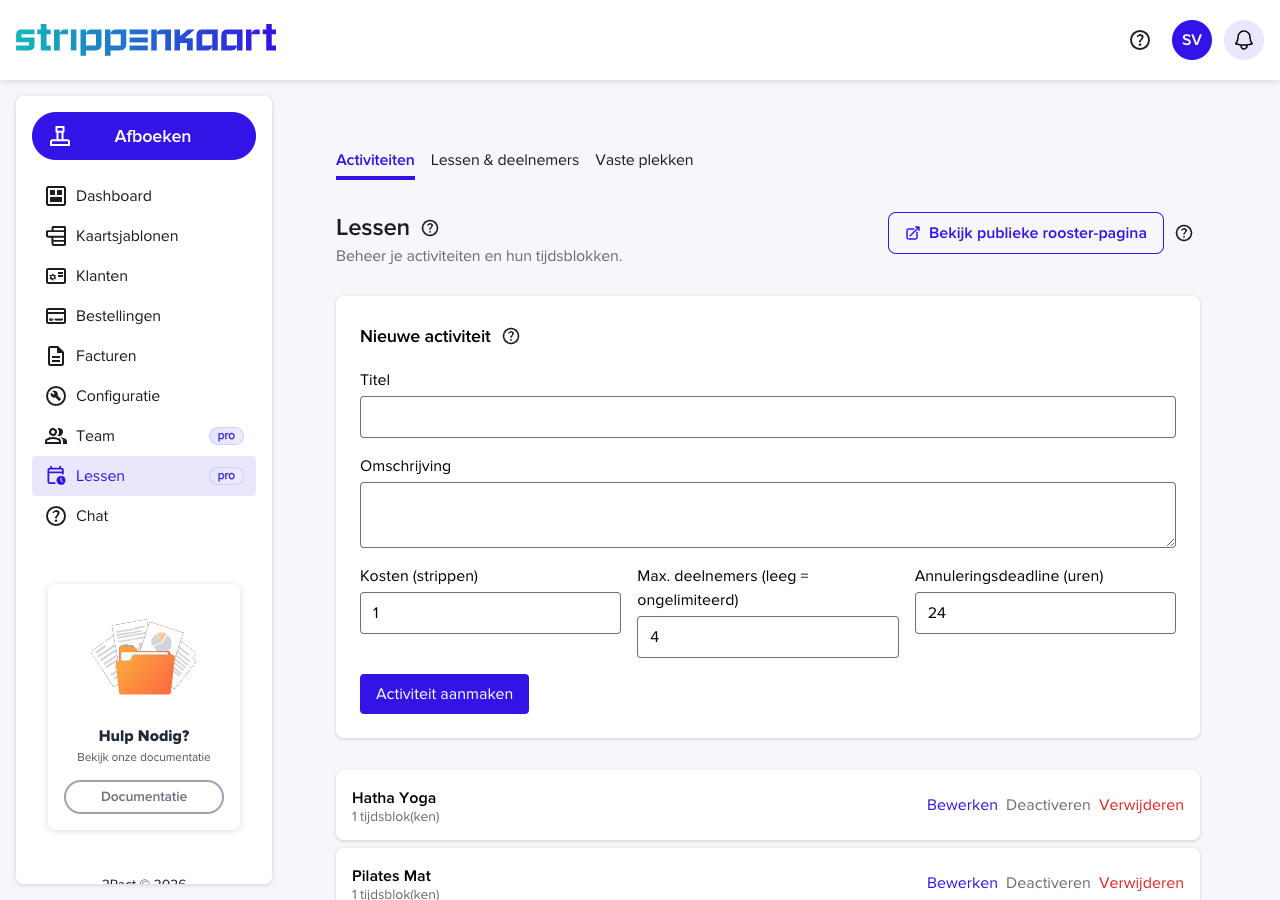Click the Kaartsjablonen sidebar icon

[x=56, y=236]
